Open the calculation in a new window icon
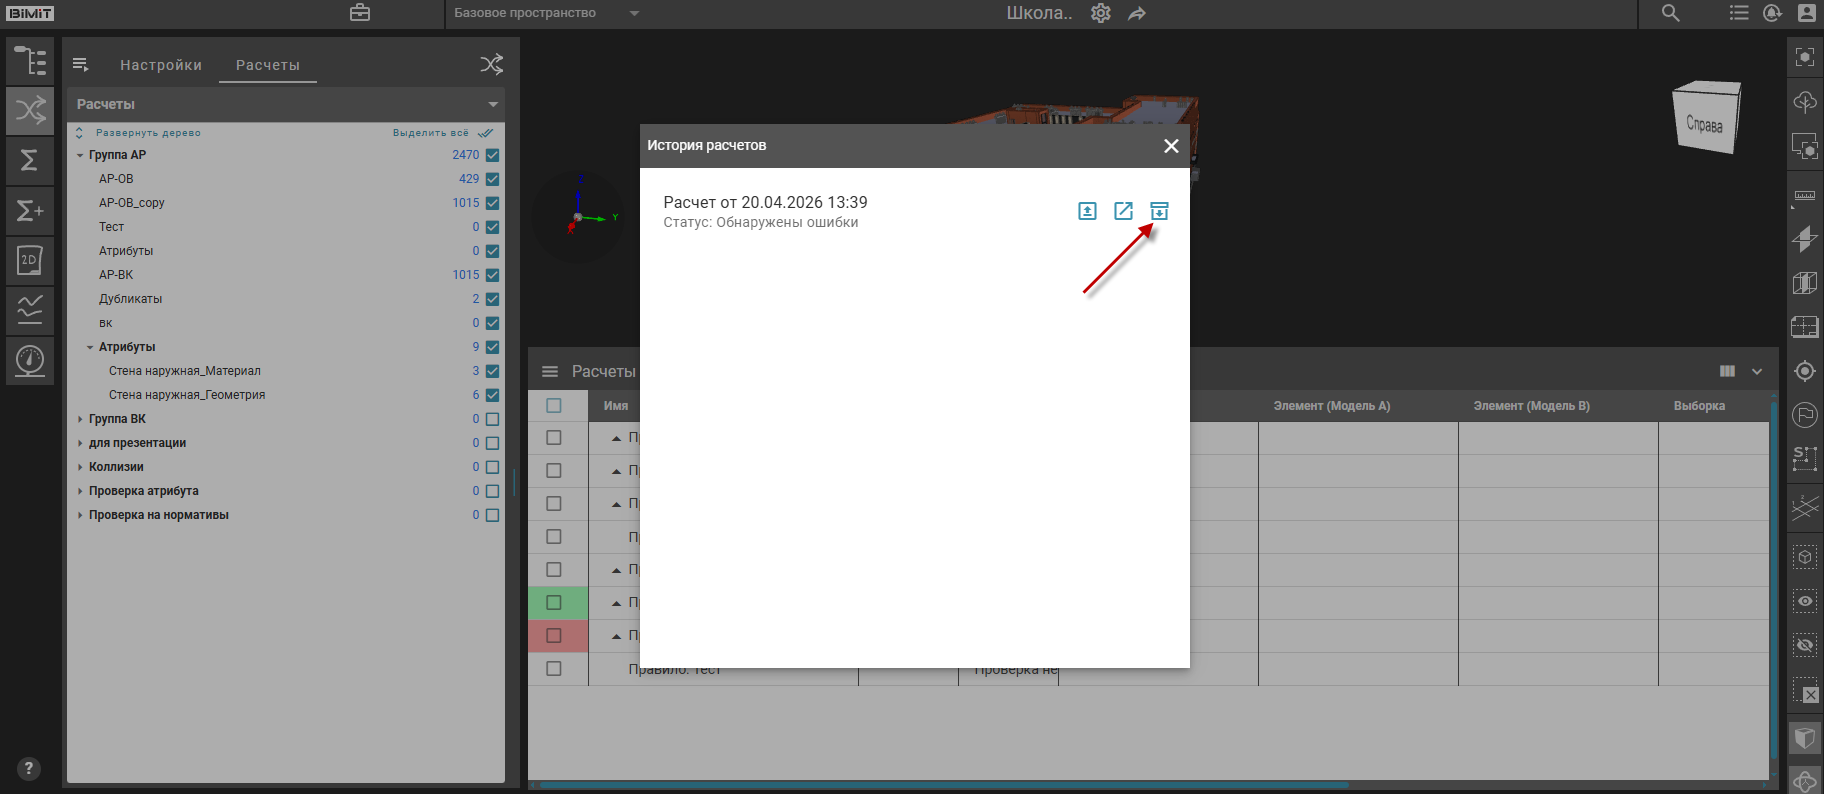 click(1123, 211)
